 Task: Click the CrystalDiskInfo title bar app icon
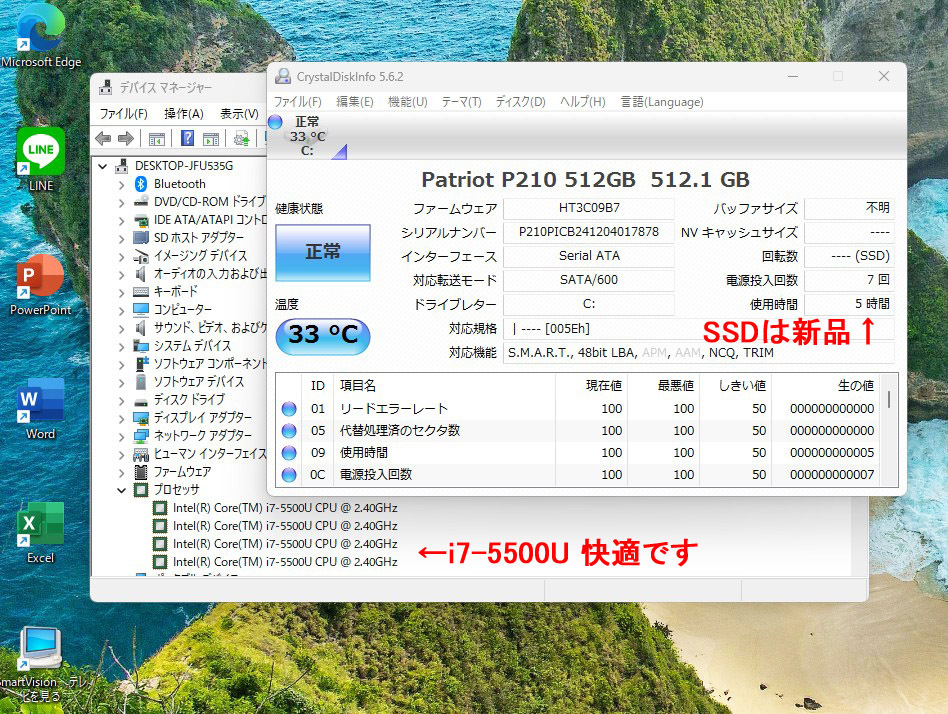tap(282, 76)
